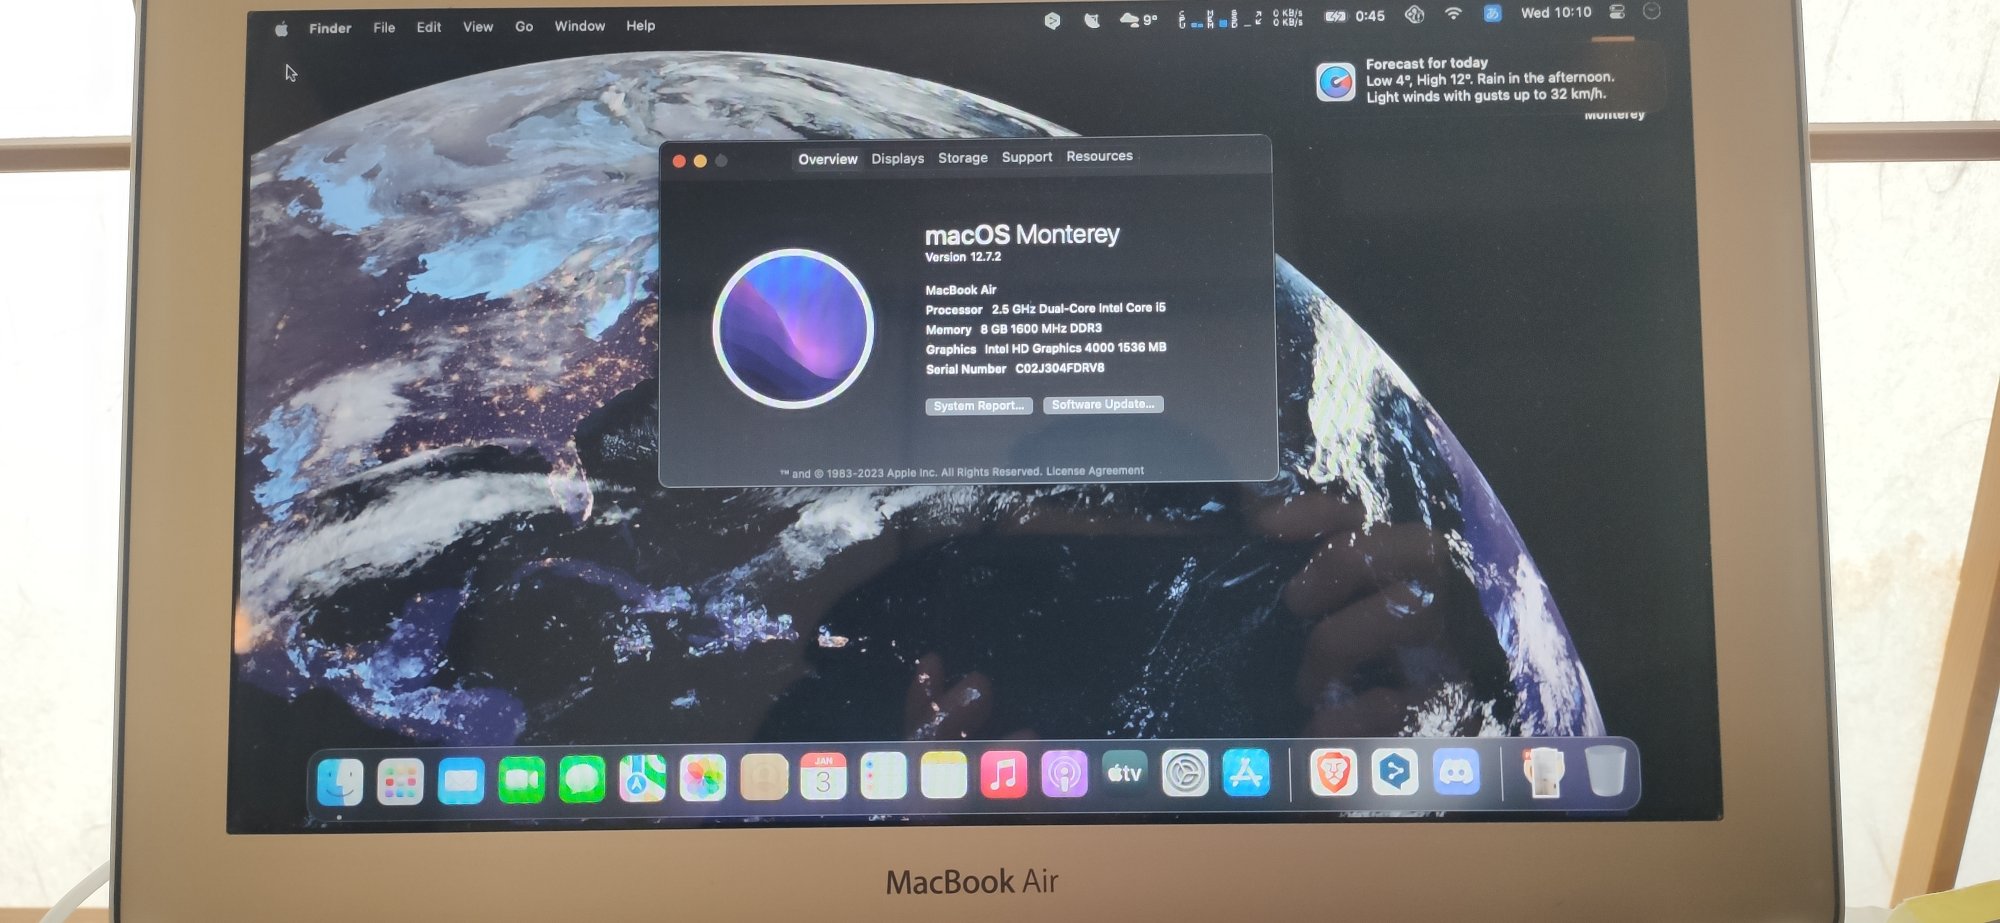Minimize the About This Mac window
The width and height of the screenshot is (2000, 923).
700,161
